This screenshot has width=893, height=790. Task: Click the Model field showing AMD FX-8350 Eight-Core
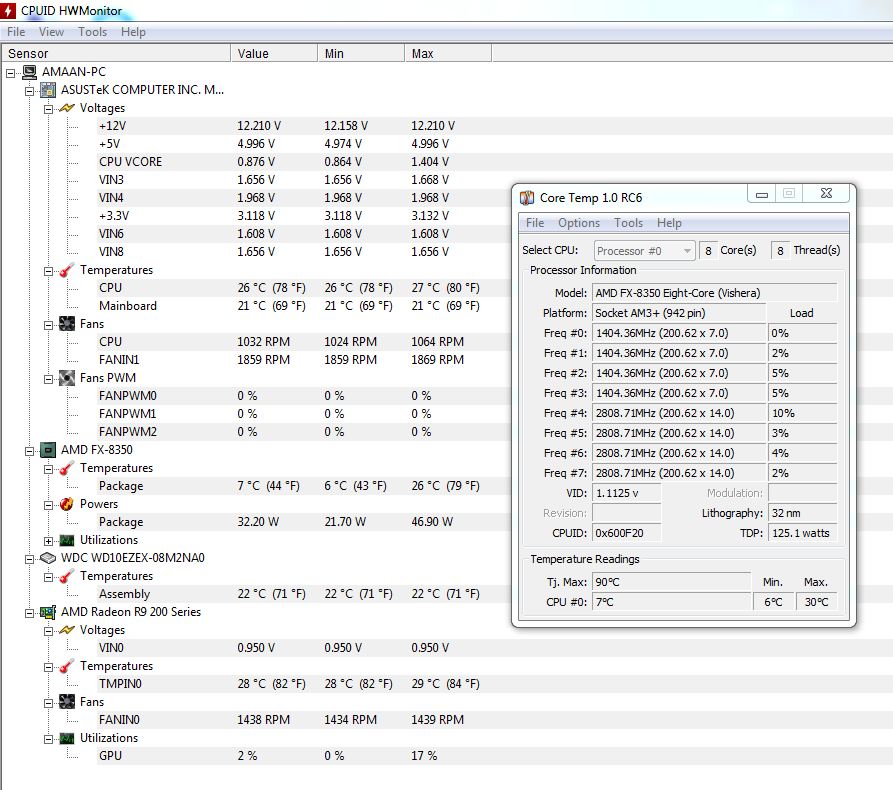click(x=715, y=293)
